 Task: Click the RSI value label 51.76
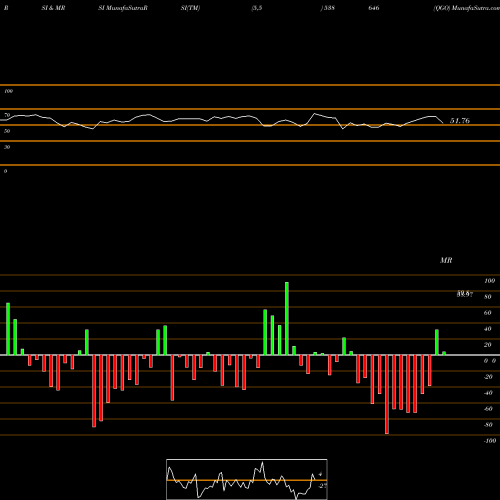[460, 121]
